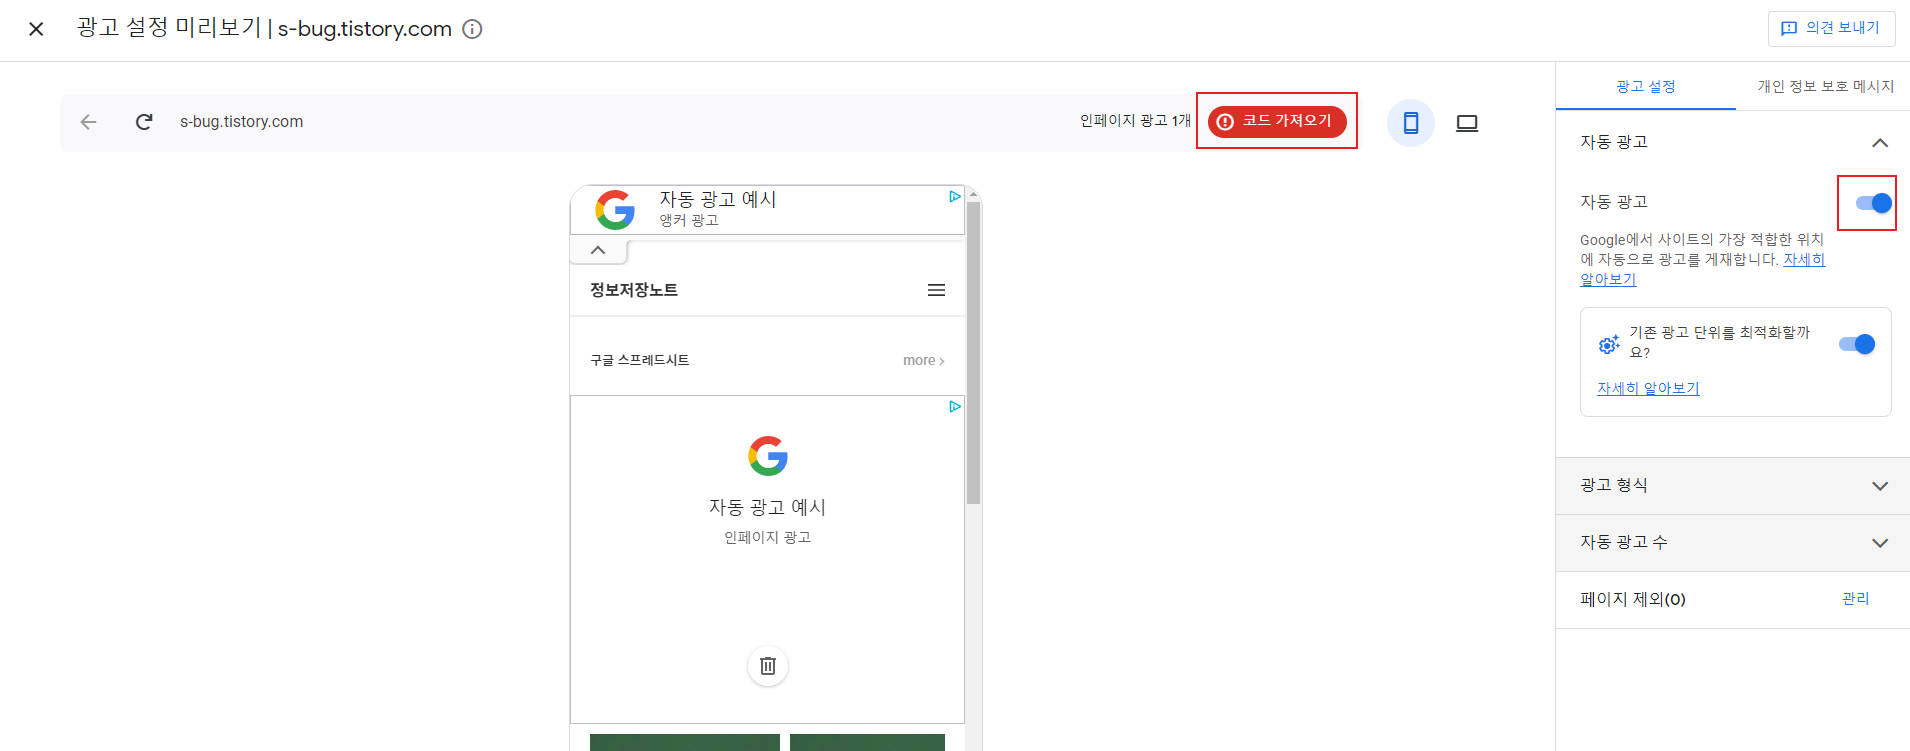
Task: Select the 광고 설정 tab
Action: (1645, 86)
